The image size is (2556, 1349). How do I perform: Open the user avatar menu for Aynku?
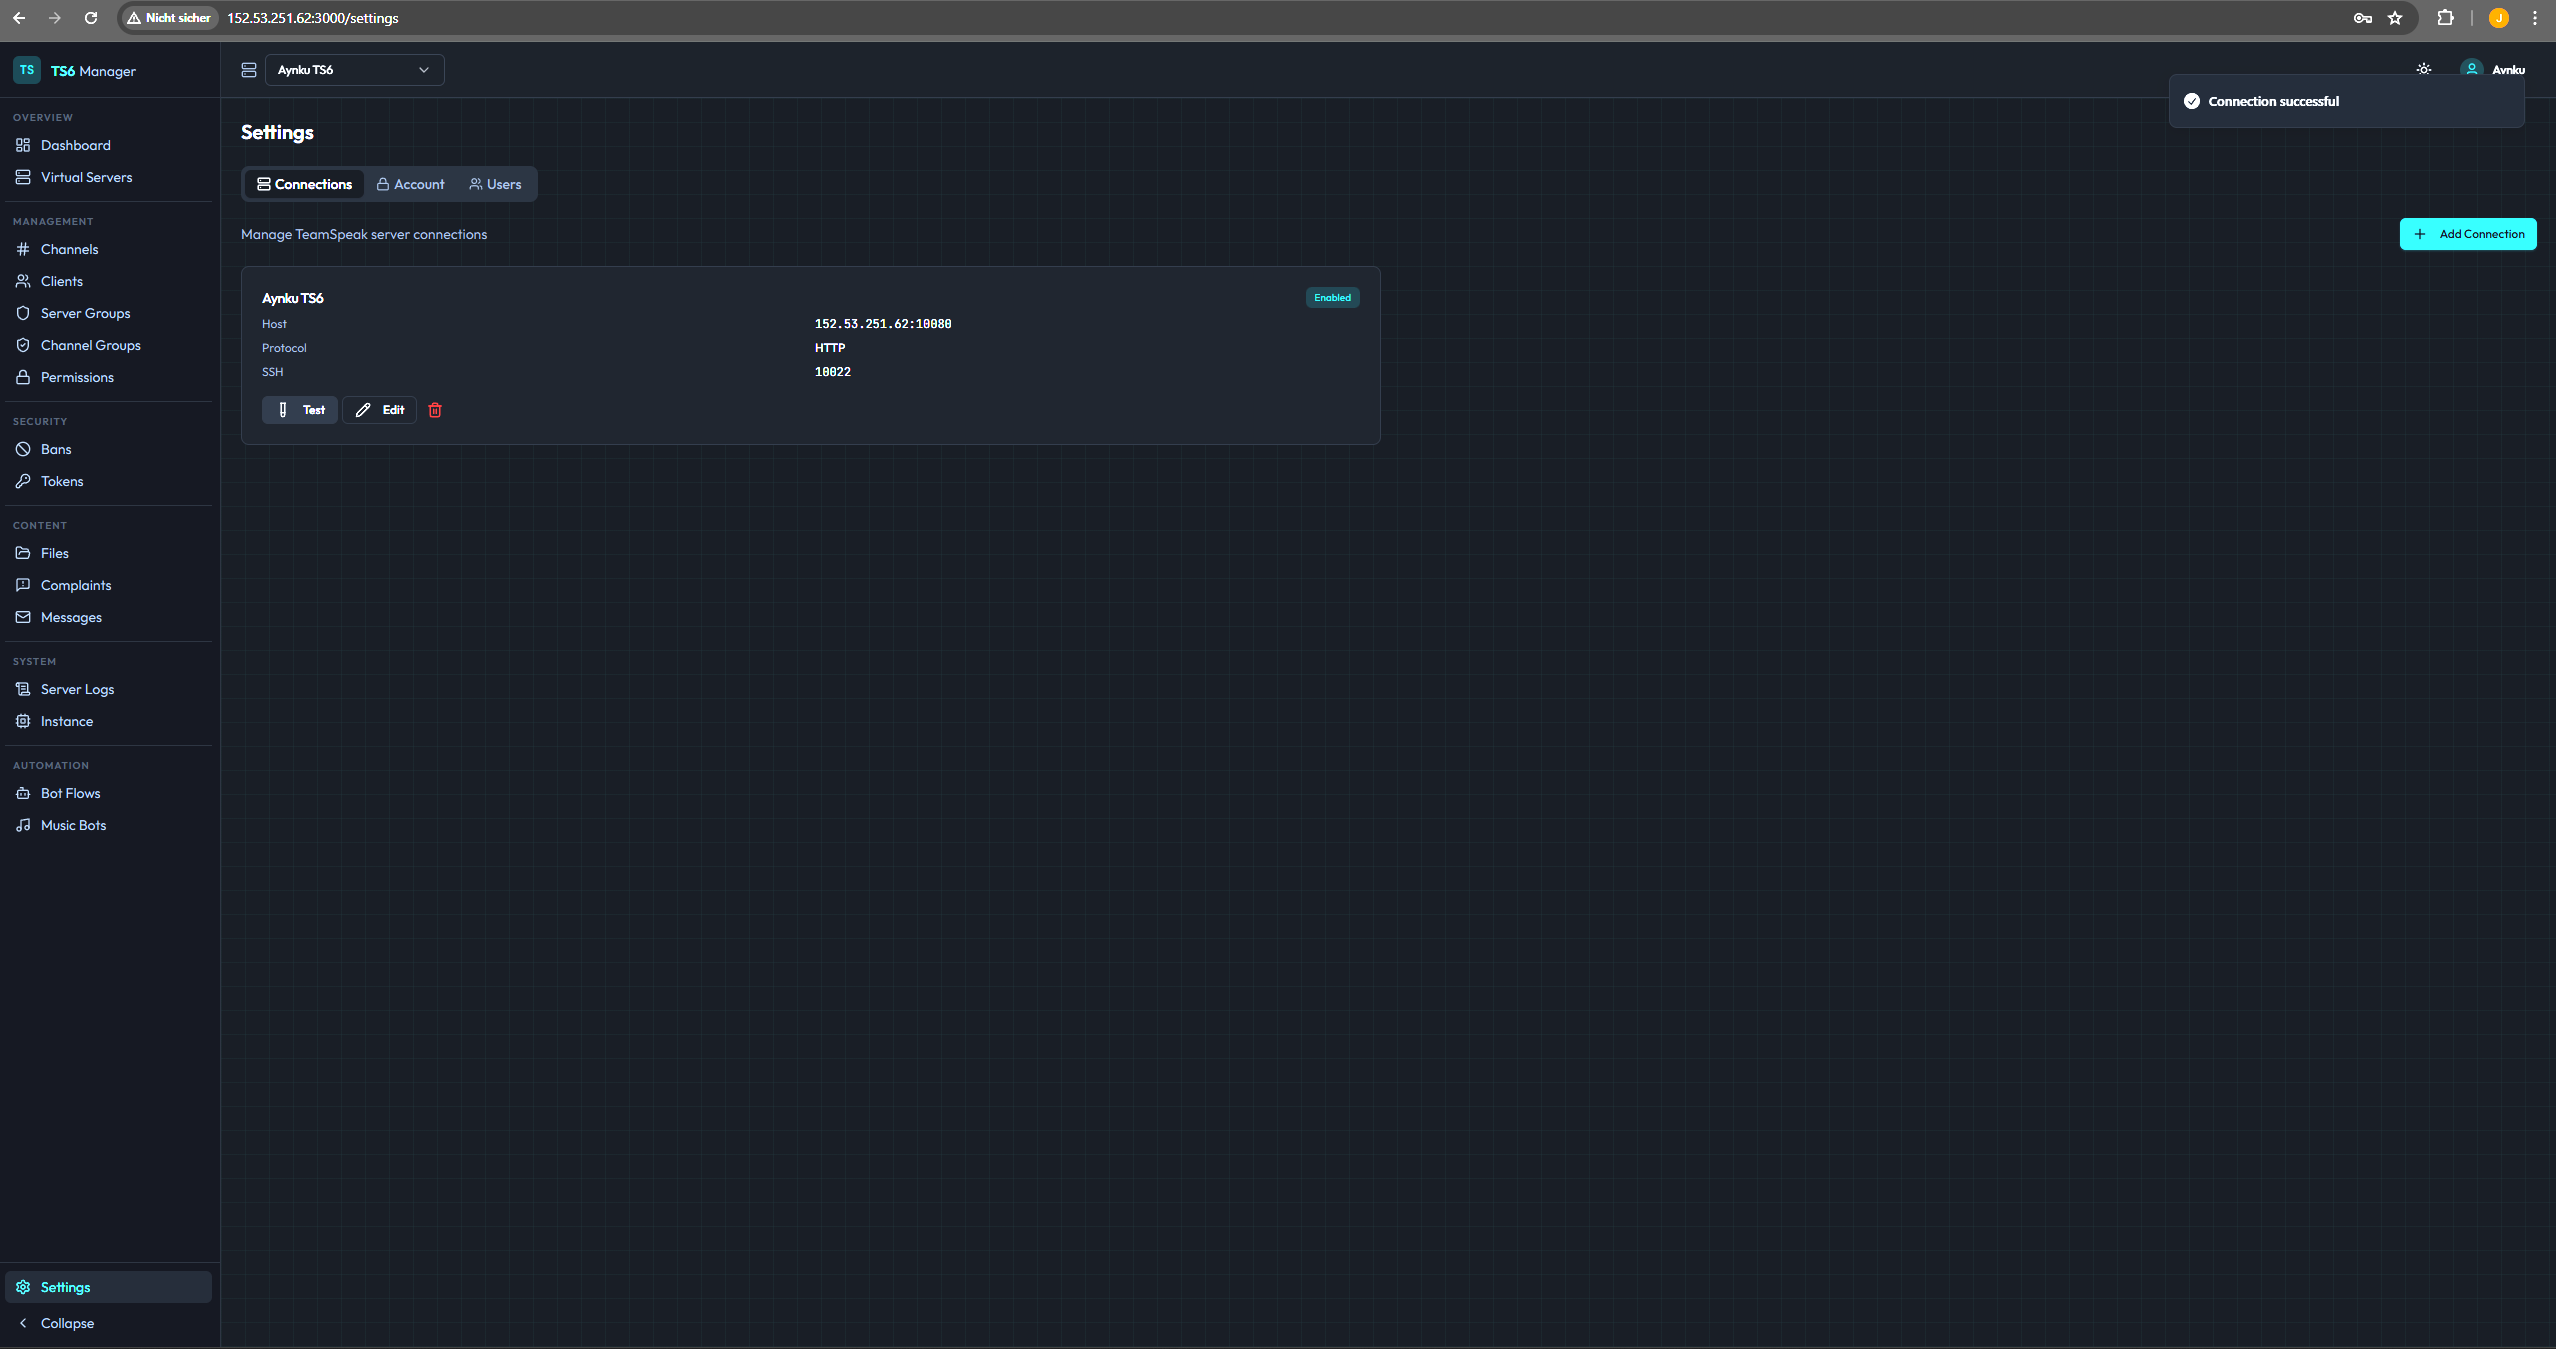tap(2493, 70)
